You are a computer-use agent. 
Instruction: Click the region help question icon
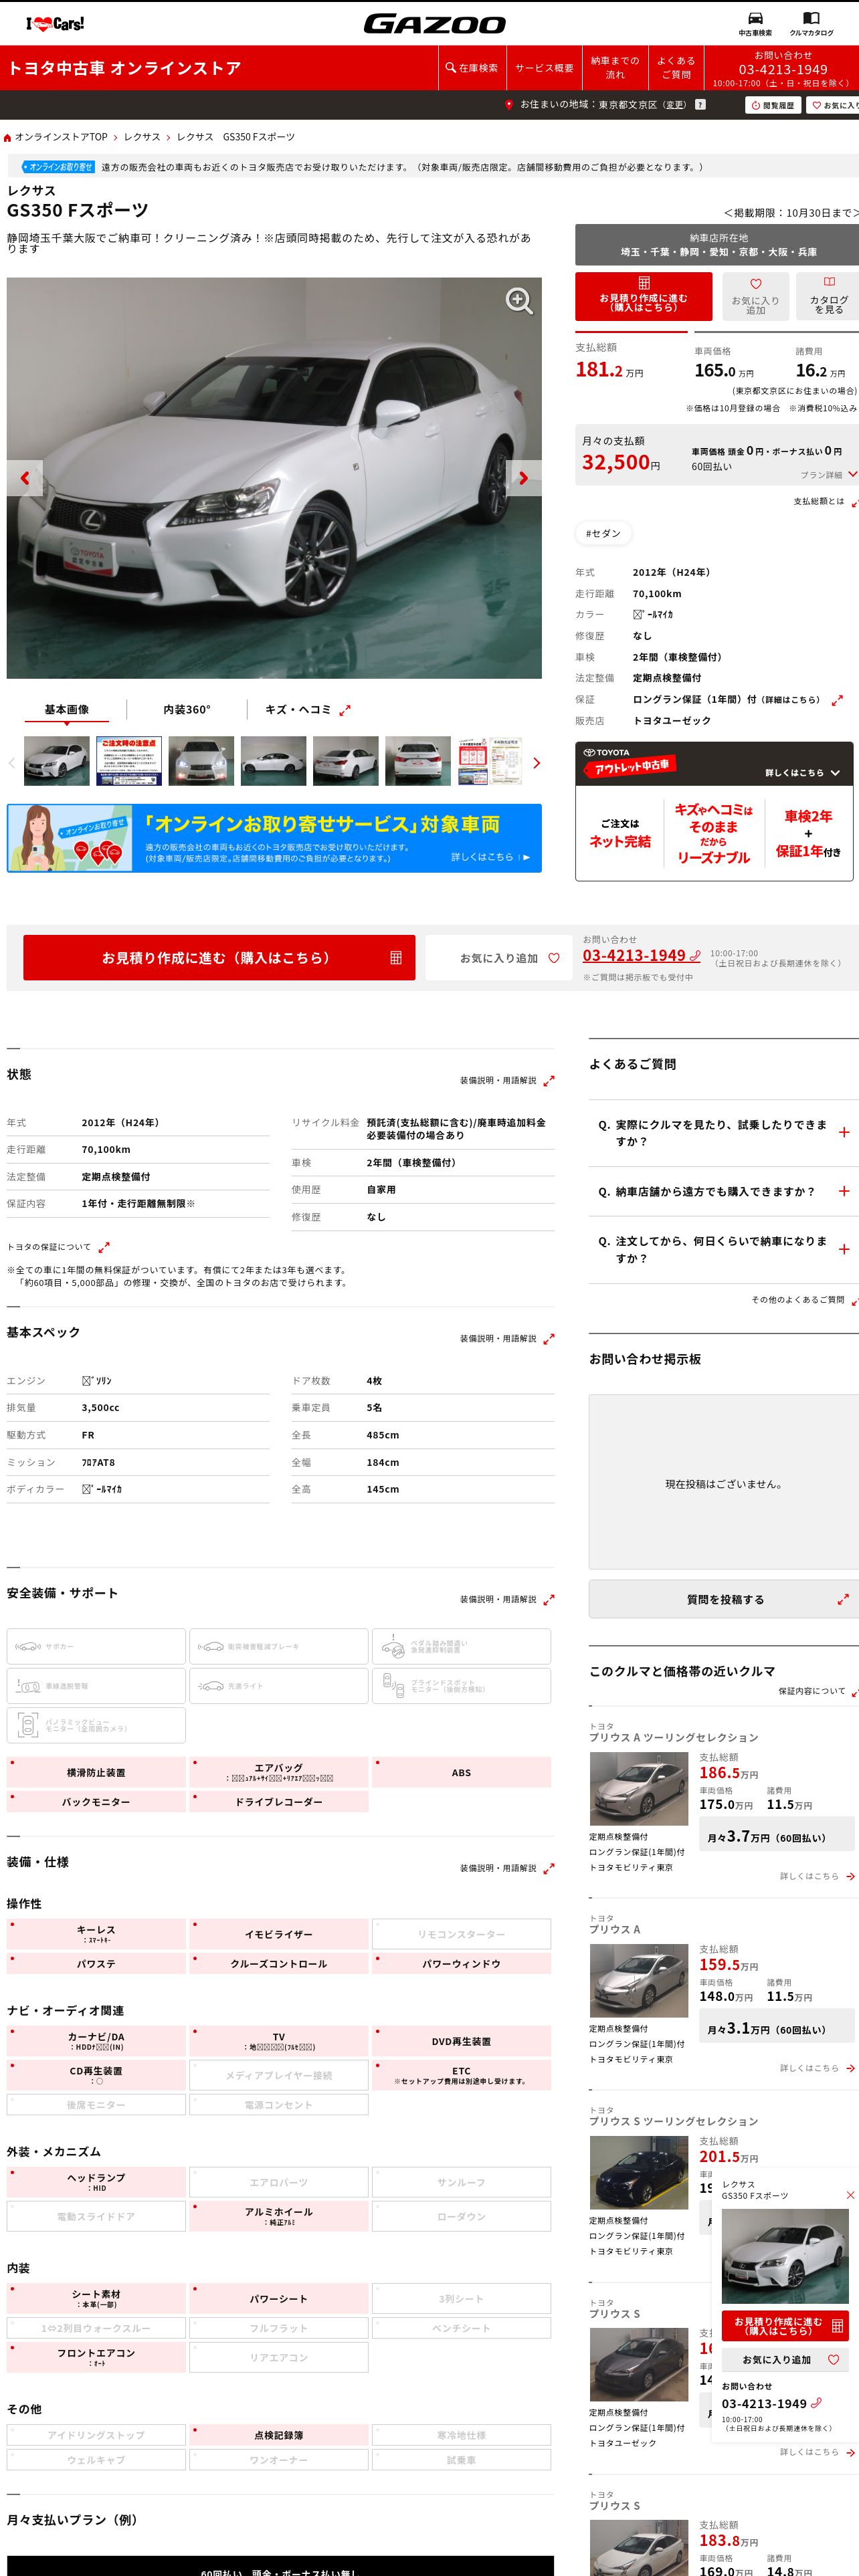click(x=700, y=104)
